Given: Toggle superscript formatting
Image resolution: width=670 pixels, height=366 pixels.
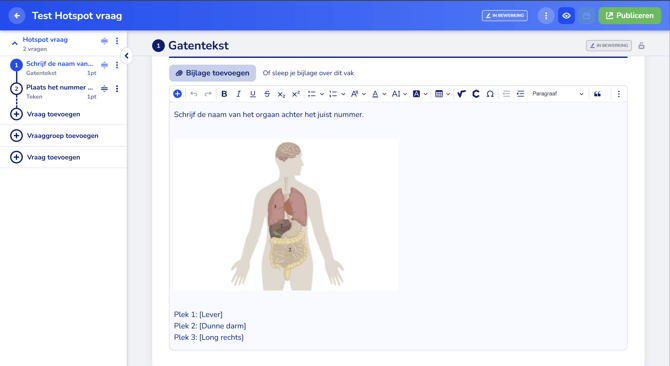Looking at the screenshot, I should tap(296, 94).
